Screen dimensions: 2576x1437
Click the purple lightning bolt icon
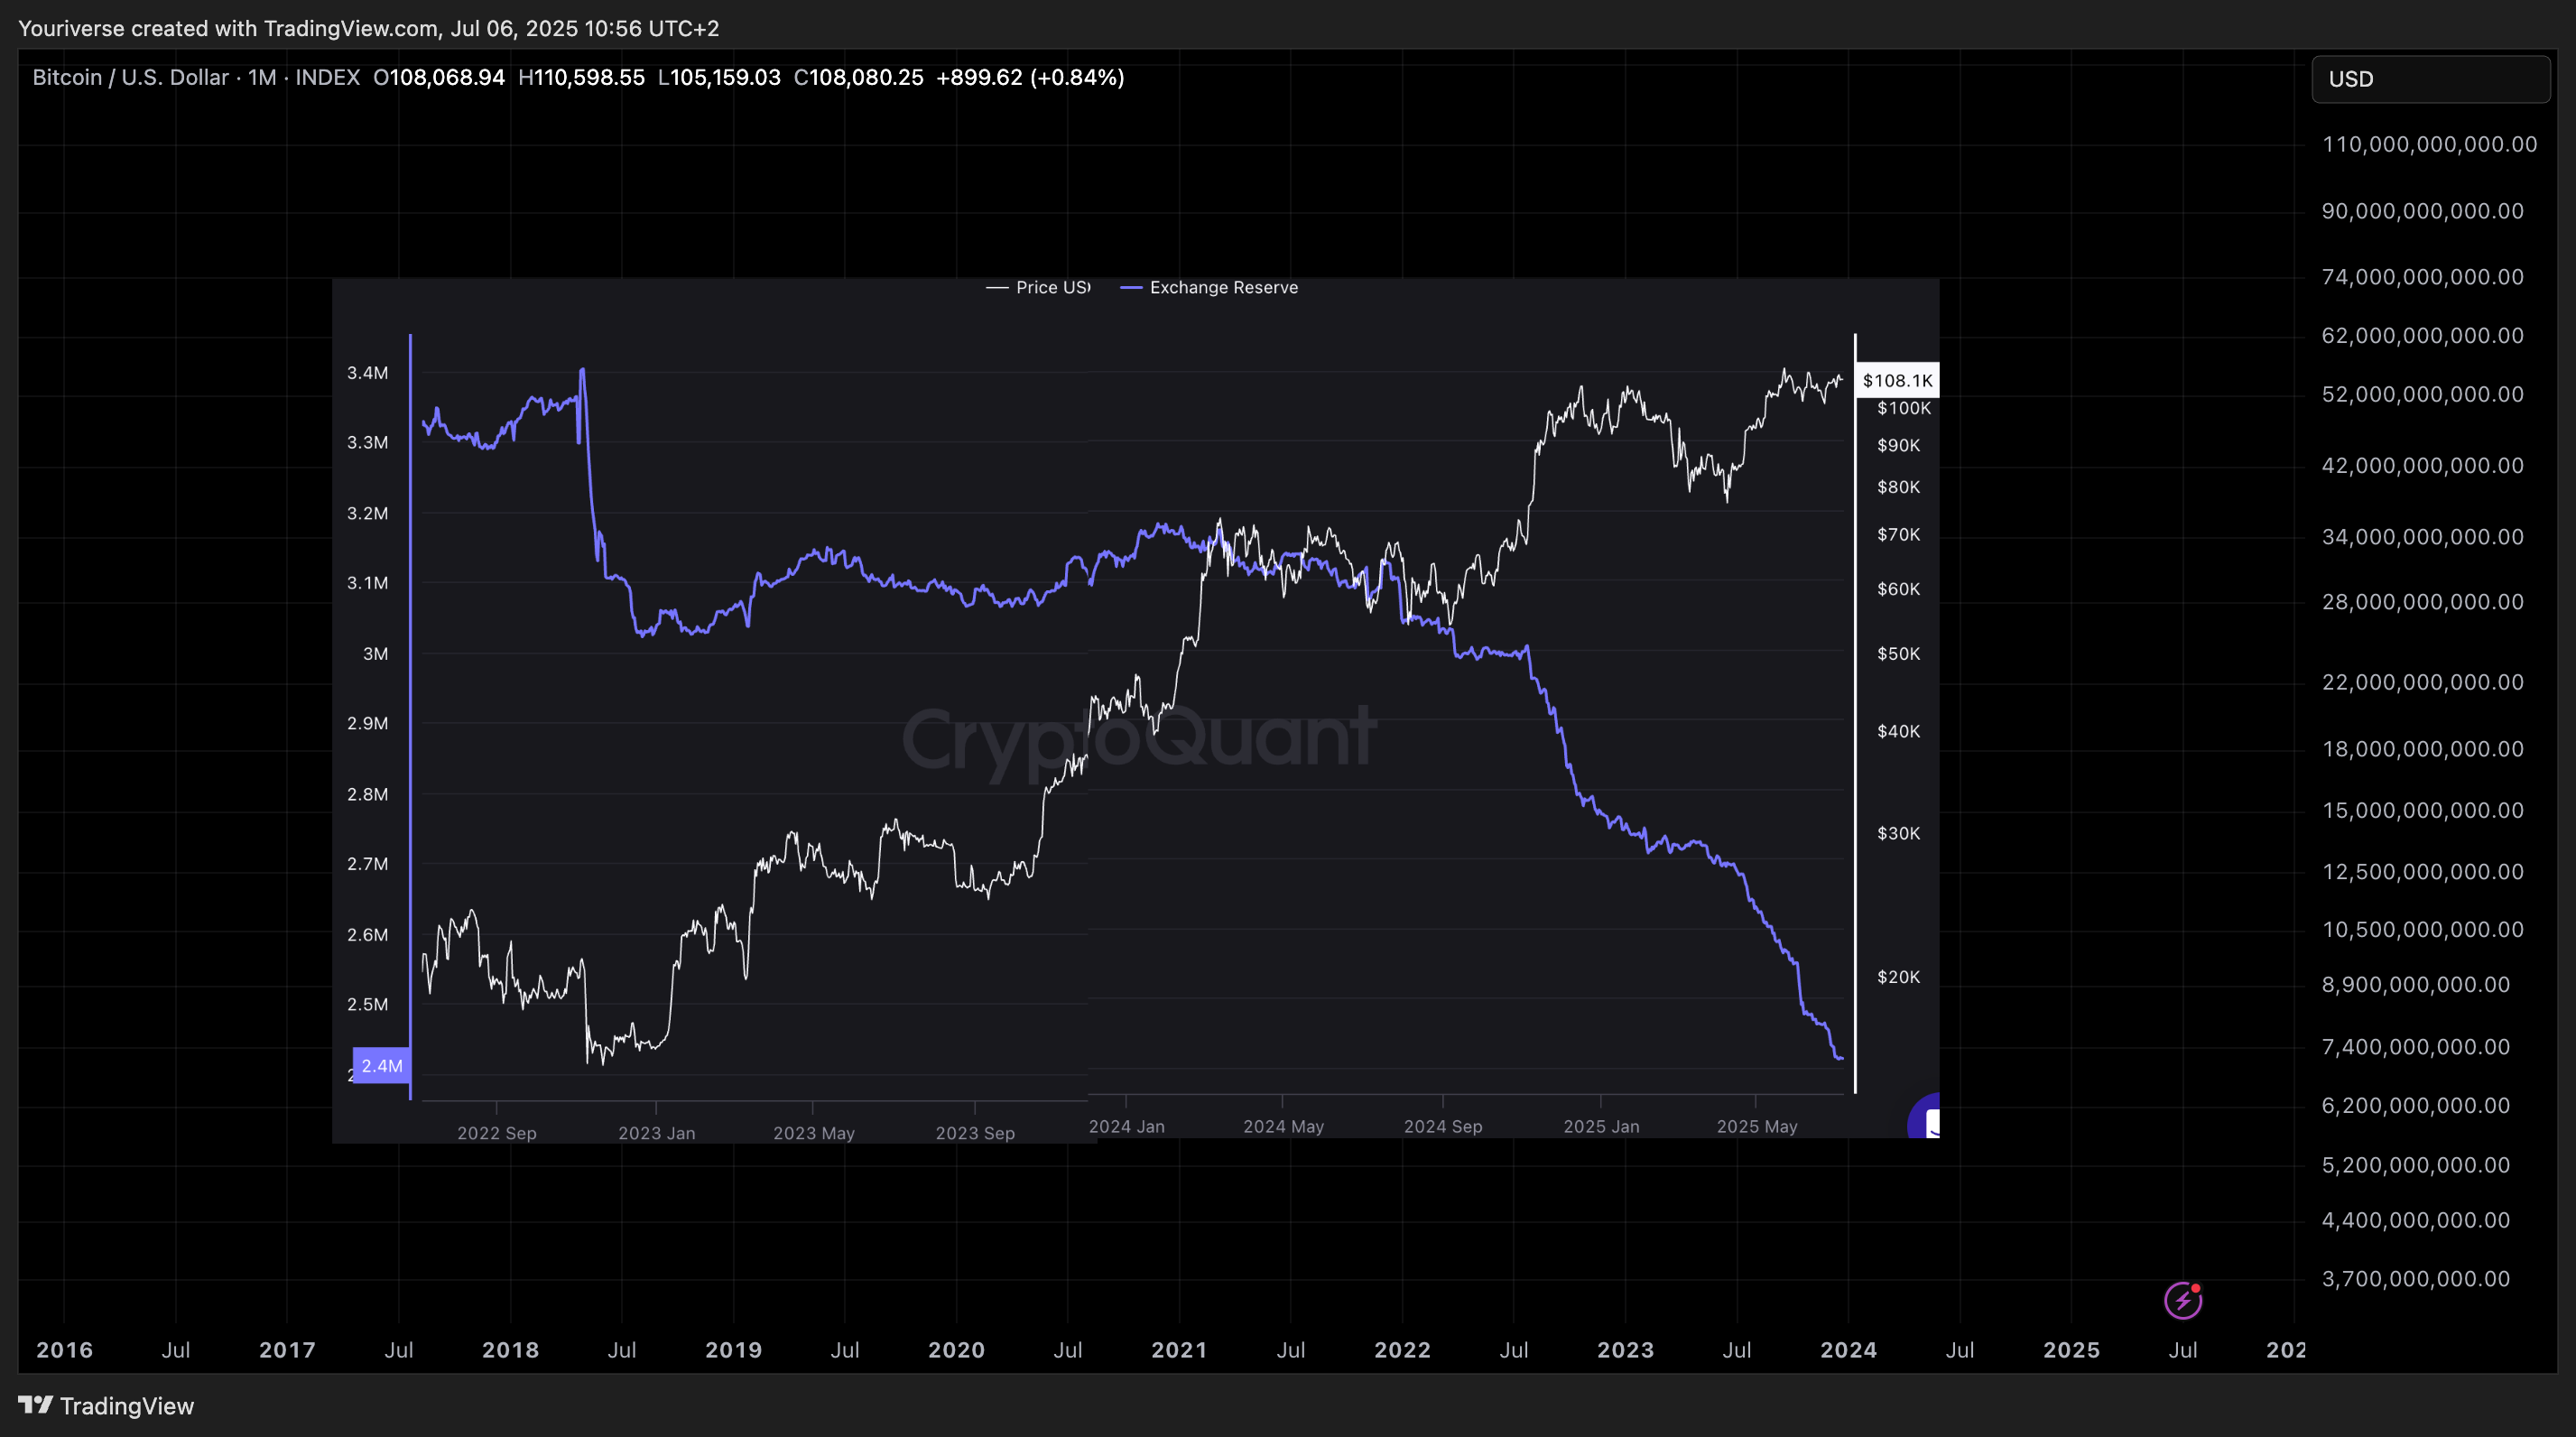tap(2182, 1300)
